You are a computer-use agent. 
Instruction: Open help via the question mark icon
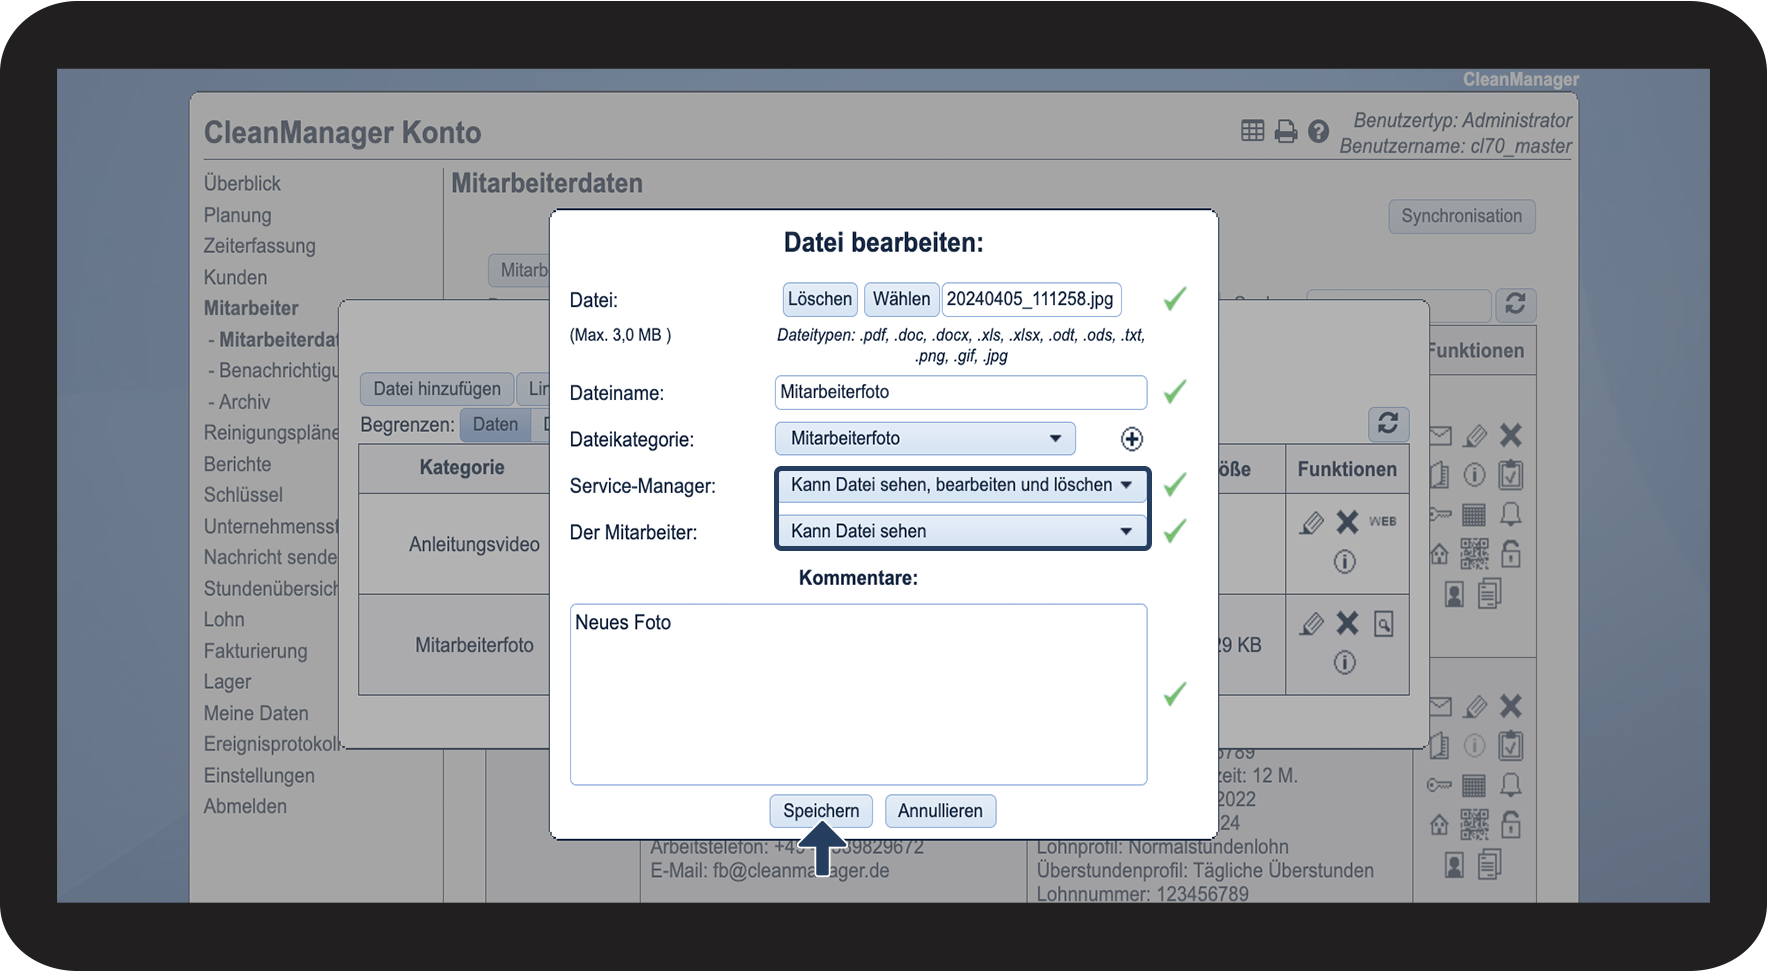tap(1318, 132)
